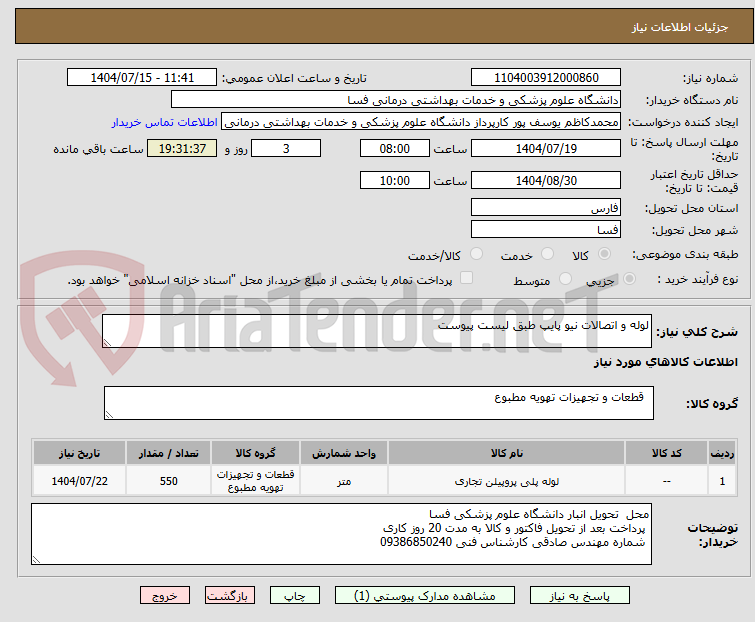The width and height of the screenshot is (755, 622).
Task: Click the نام دستگاه خریدار field
Action: [x=396, y=100]
